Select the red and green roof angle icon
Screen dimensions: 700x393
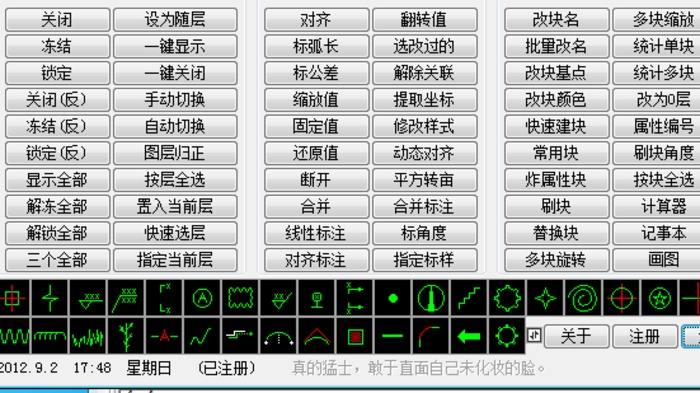(x=317, y=336)
